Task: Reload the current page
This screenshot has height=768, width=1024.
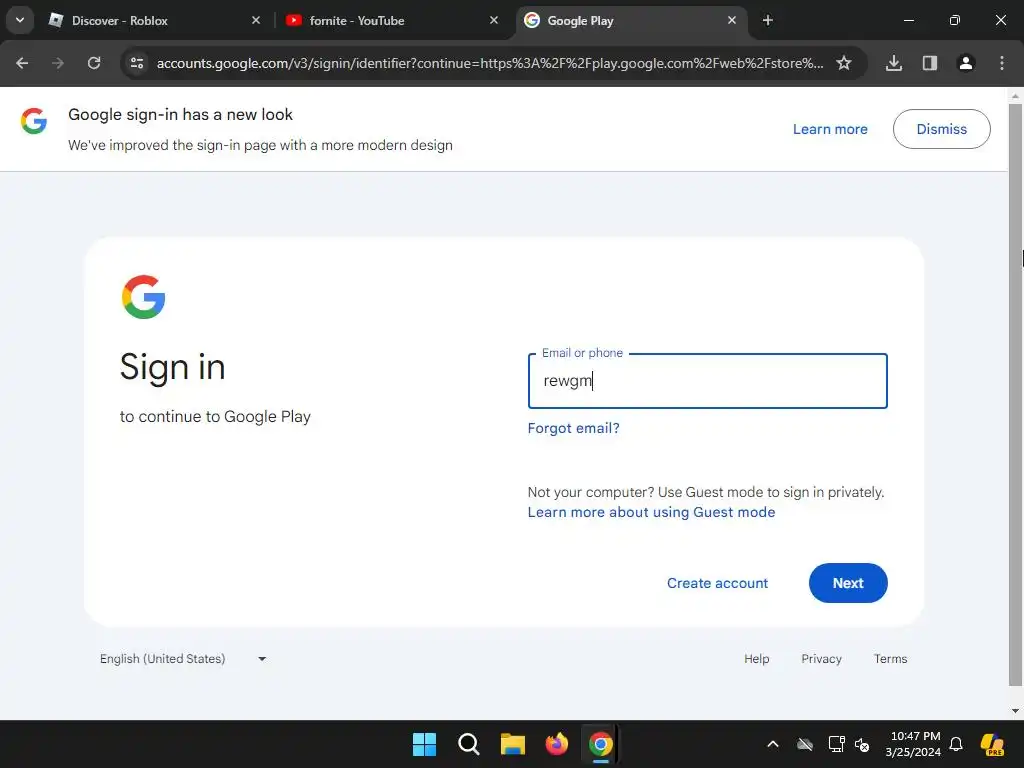Action: pos(94,63)
